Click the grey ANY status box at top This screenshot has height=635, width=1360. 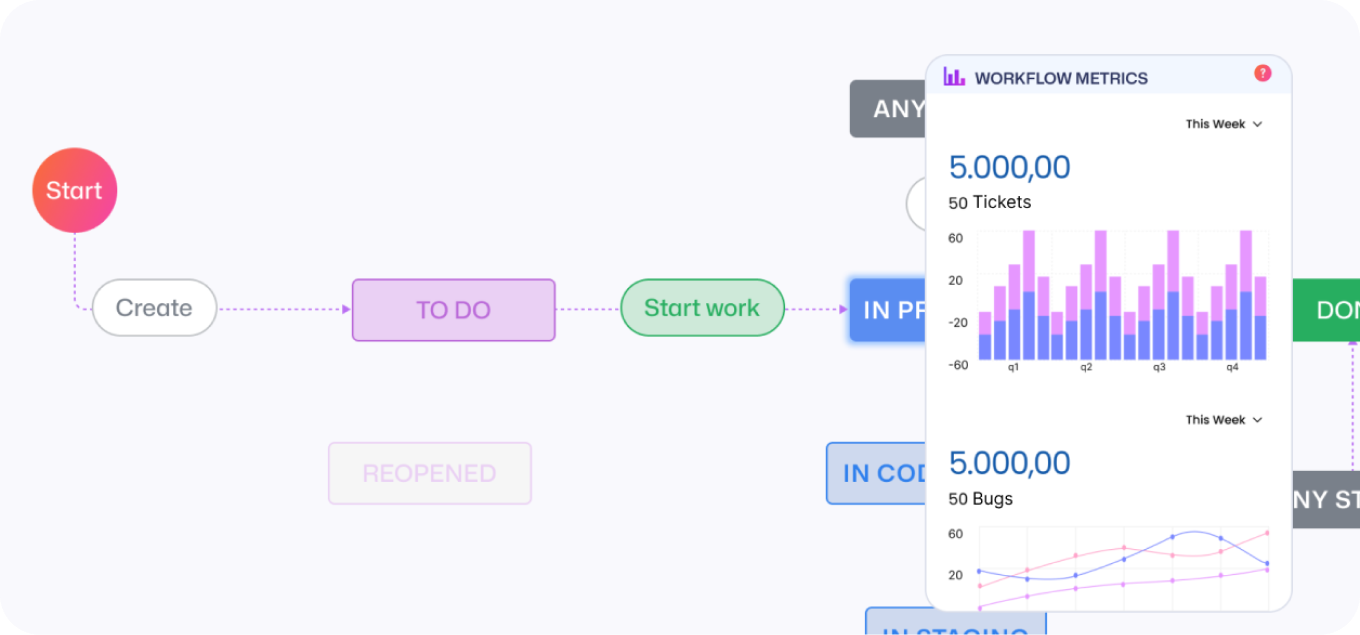coord(888,109)
